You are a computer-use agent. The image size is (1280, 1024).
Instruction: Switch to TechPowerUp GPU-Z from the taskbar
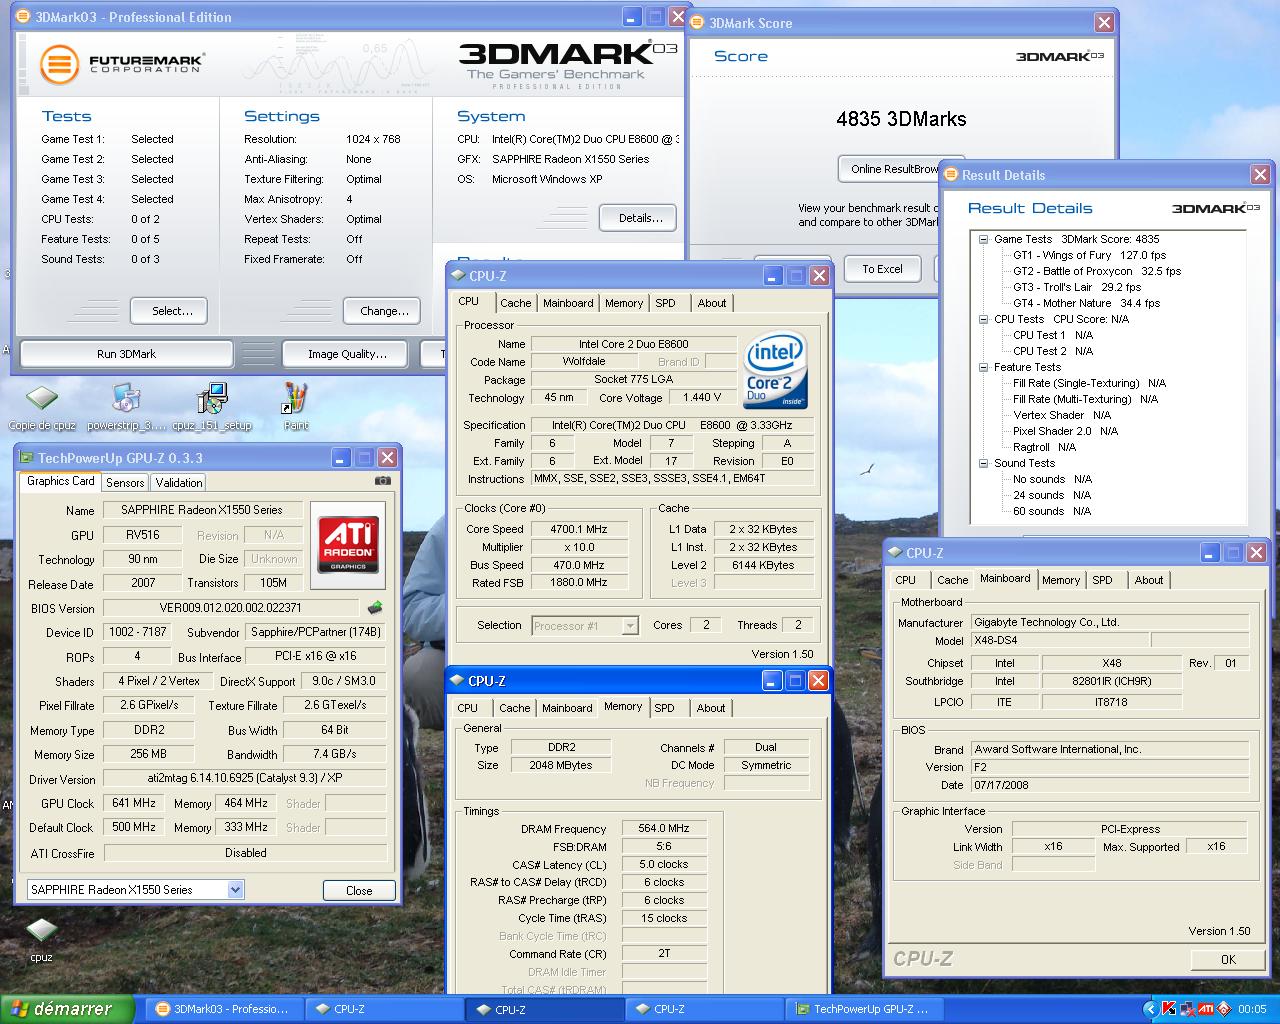click(x=862, y=1009)
